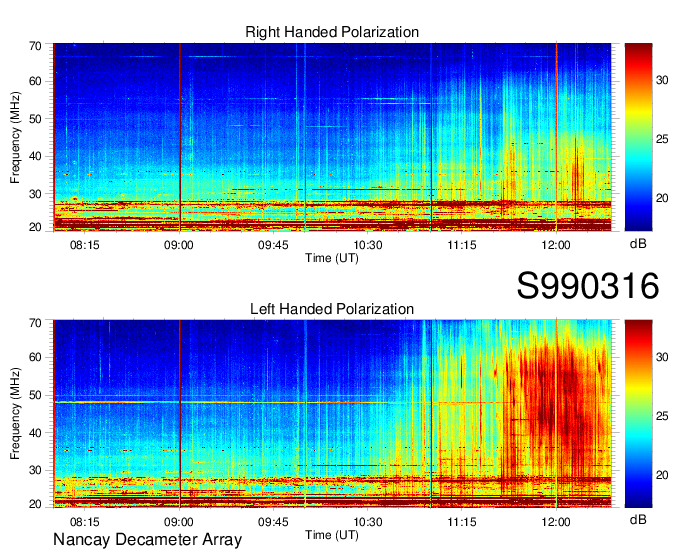The image size is (680, 552).
Task: Click the 09:00 tick label under the Left Handed plot
Action: 179,522
